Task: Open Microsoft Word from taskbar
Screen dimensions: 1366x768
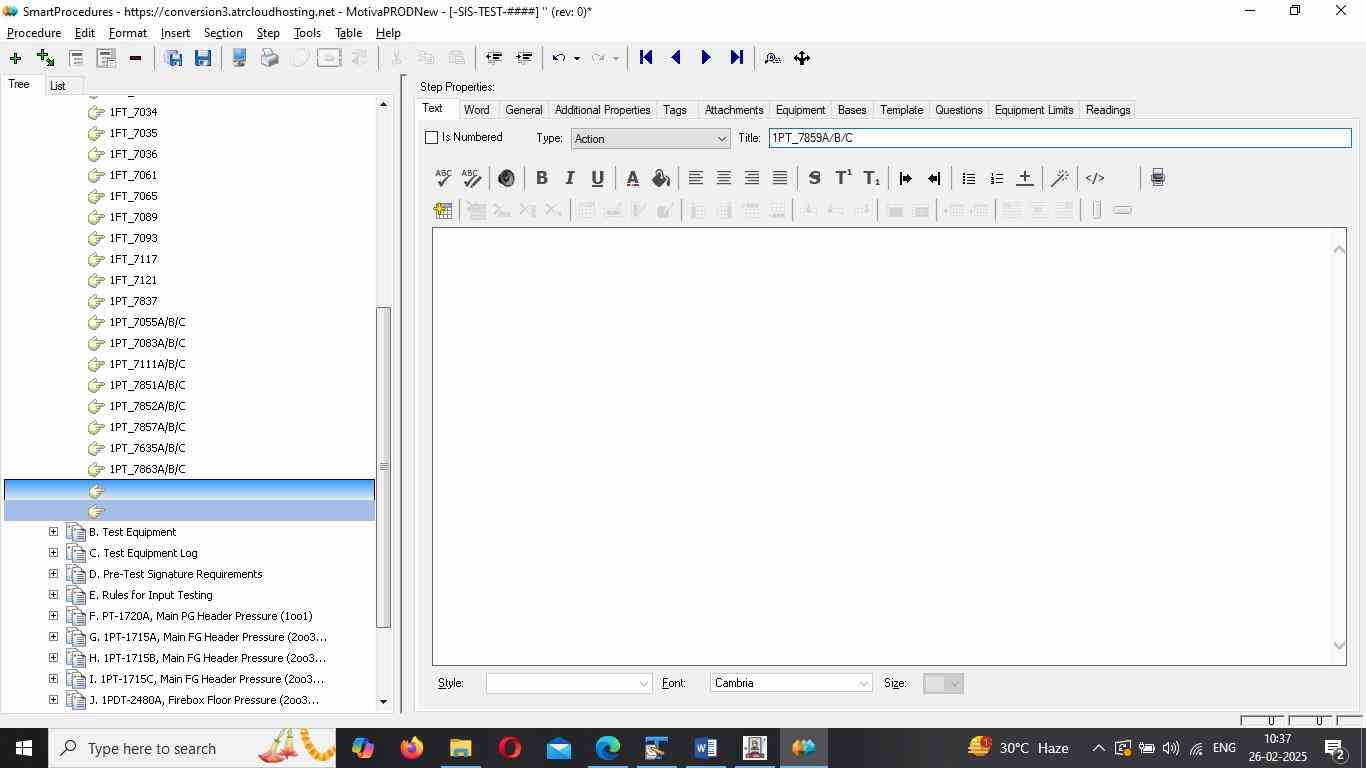Action: coord(705,748)
